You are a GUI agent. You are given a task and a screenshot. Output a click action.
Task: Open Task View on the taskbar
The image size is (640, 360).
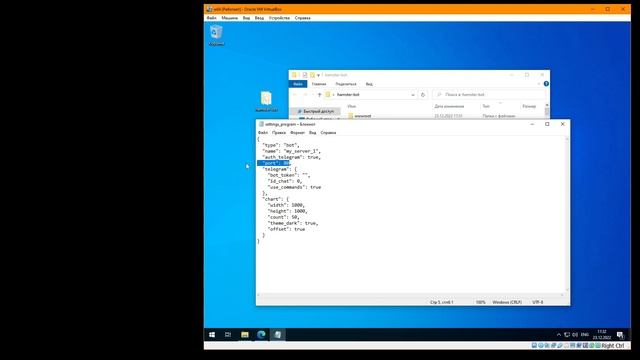[x=228, y=335]
